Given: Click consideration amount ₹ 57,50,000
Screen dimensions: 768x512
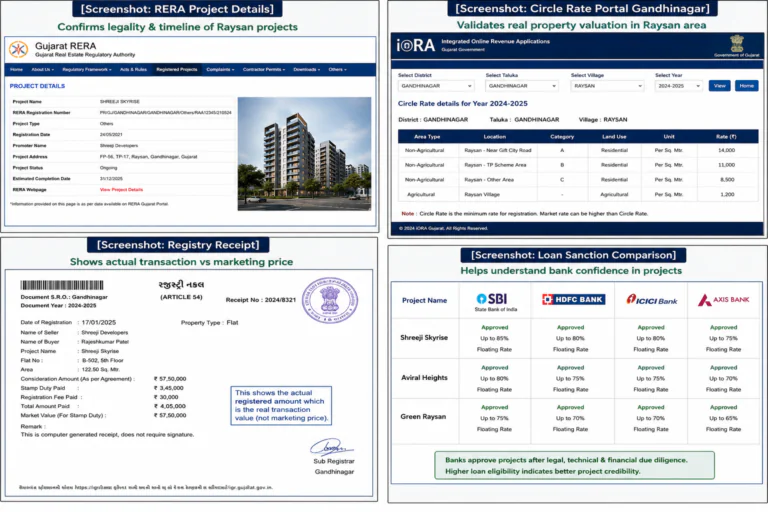Looking at the screenshot, I should tap(170, 379).
